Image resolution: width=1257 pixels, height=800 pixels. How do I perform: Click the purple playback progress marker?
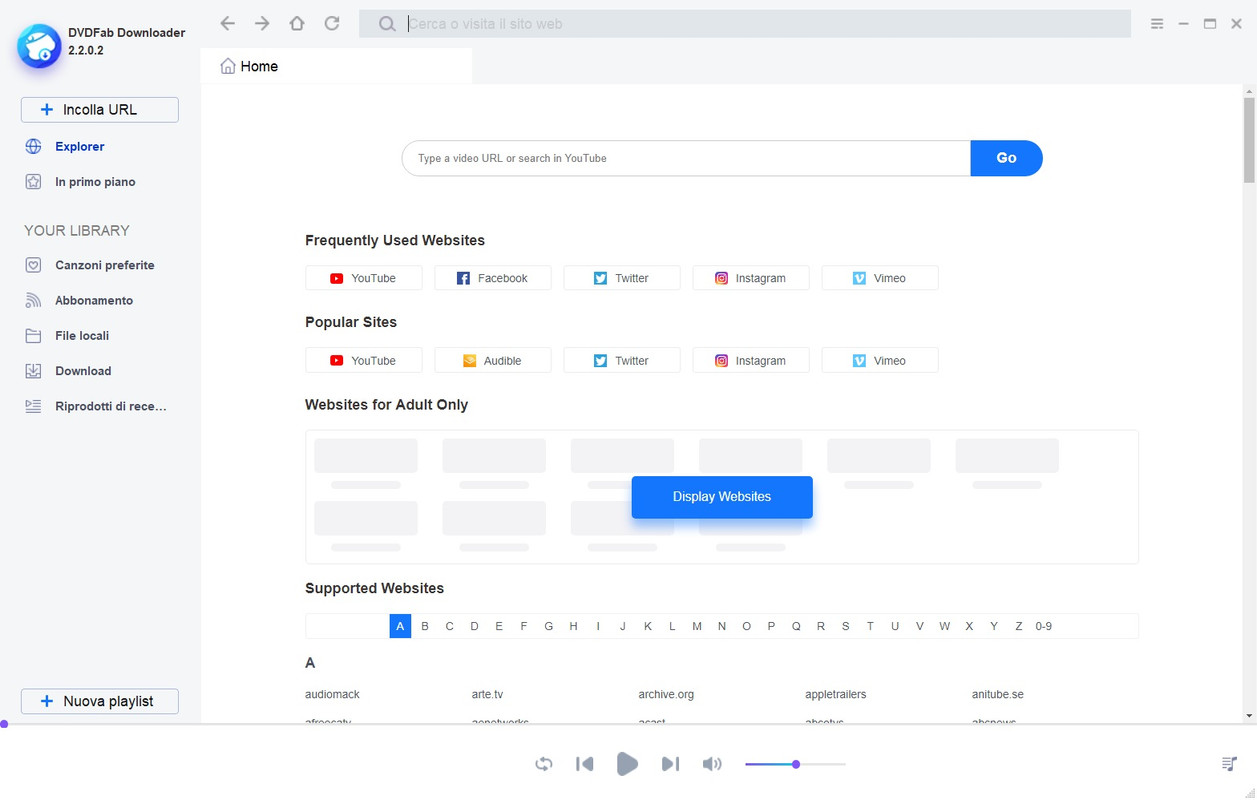[x=4, y=724]
